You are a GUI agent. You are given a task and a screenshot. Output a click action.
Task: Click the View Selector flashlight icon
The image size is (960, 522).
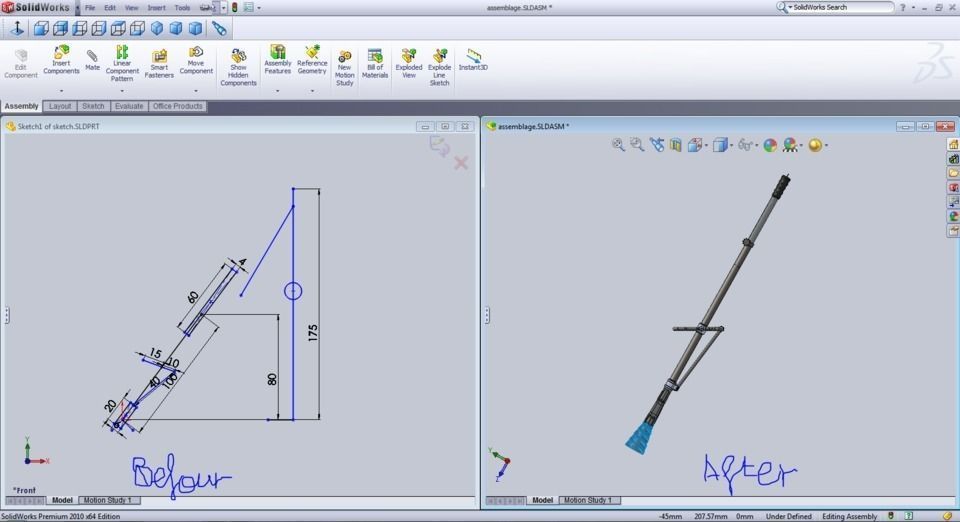click(x=219, y=28)
